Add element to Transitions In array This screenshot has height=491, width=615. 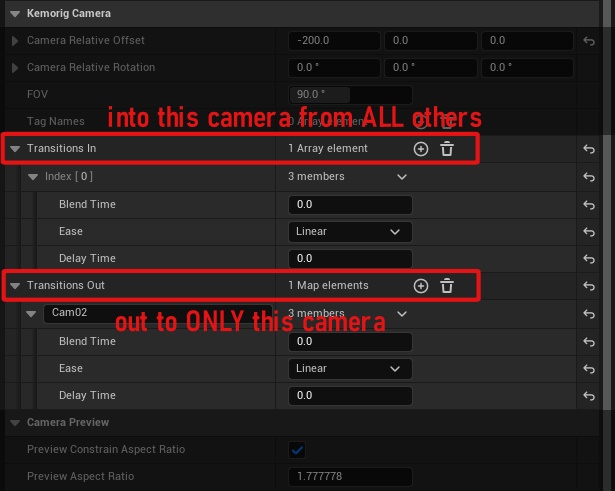pos(420,148)
